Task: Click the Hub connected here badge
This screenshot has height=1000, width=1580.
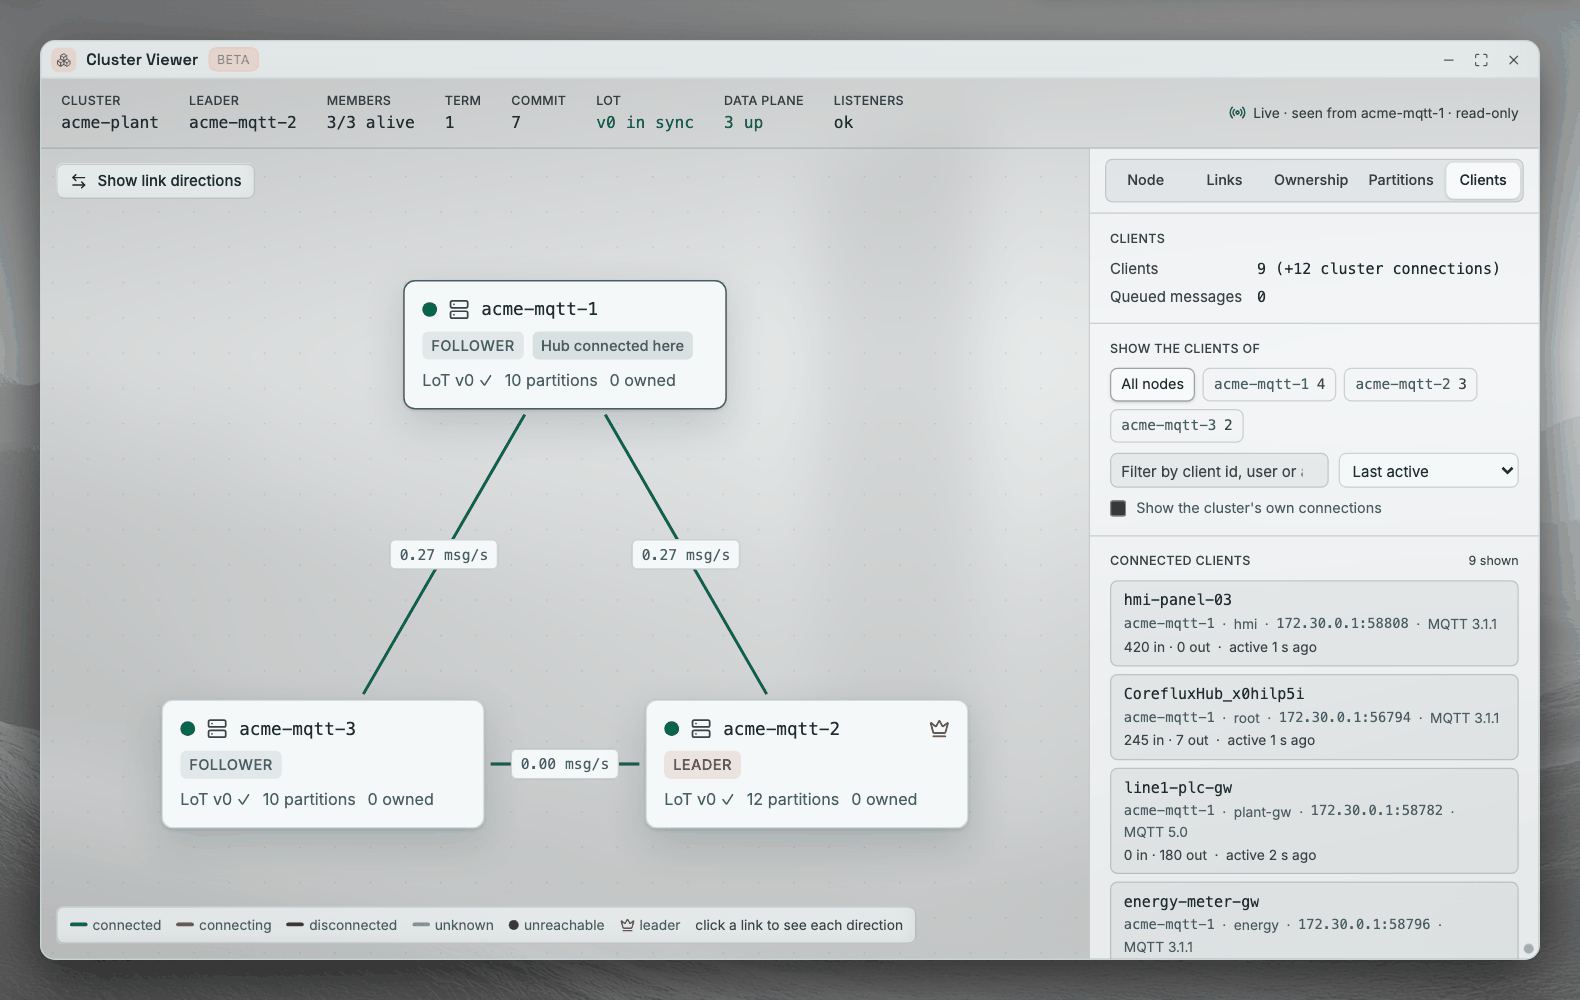Action: pos(612,346)
